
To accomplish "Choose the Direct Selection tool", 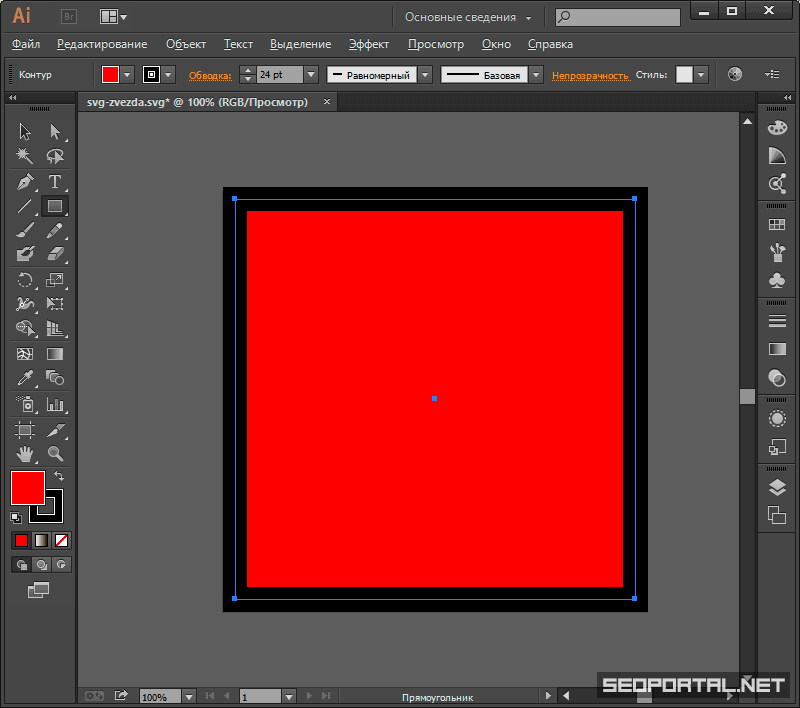I will (x=55, y=132).
